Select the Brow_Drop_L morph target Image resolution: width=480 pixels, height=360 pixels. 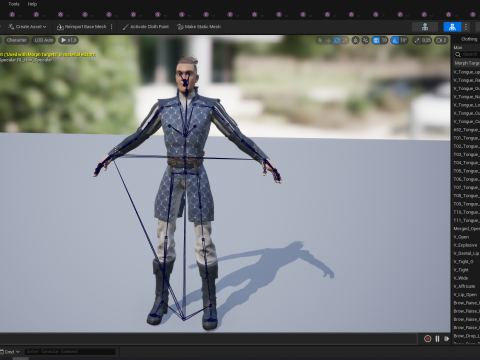(466, 336)
